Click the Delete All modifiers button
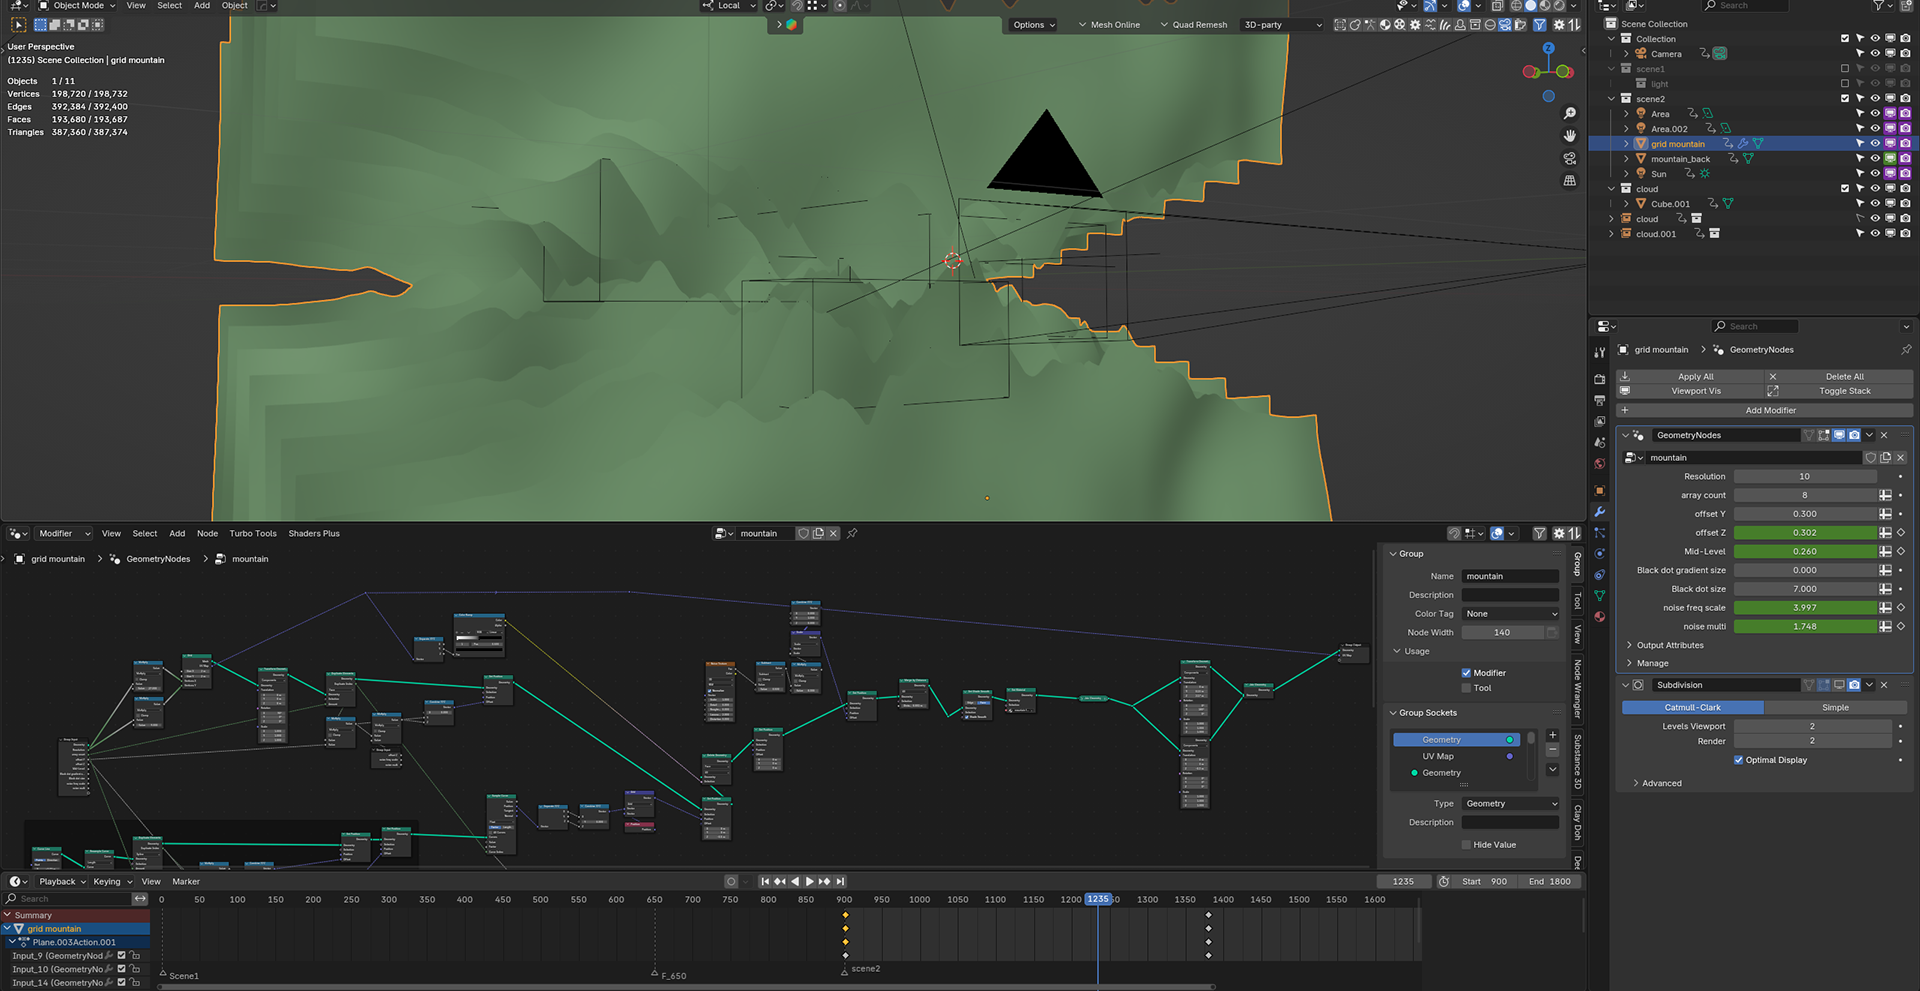Image resolution: width=1920 pixels, height=991 pixels. [1841, 377]
